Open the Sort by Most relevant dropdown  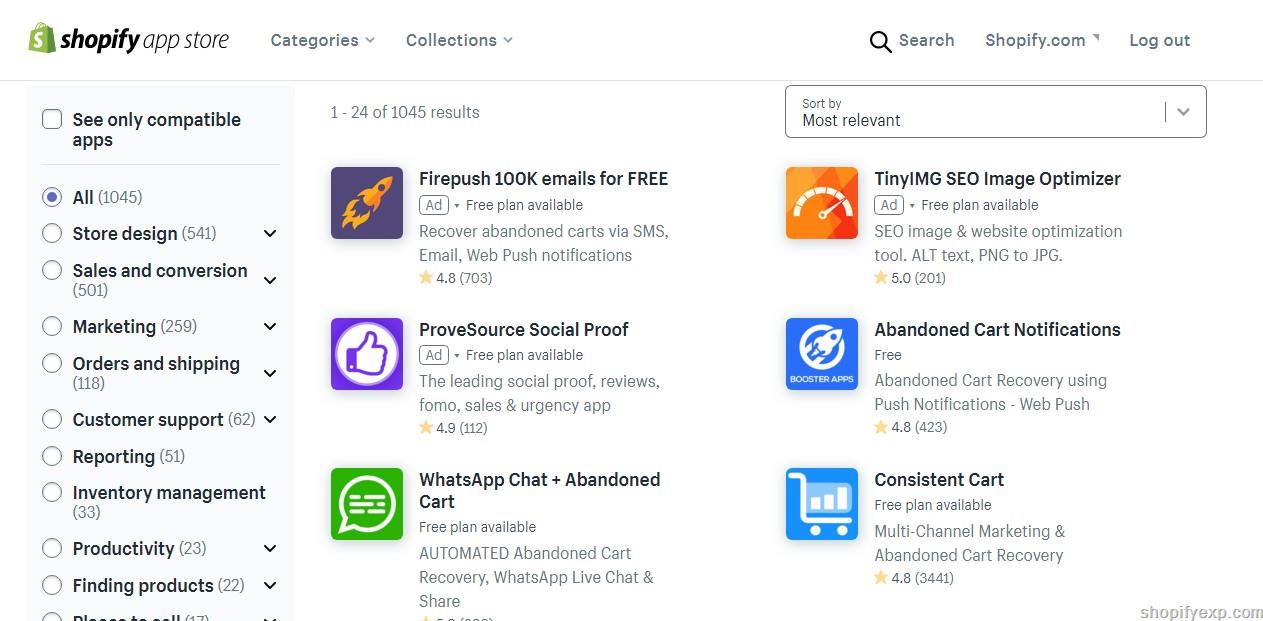[995, 112]
